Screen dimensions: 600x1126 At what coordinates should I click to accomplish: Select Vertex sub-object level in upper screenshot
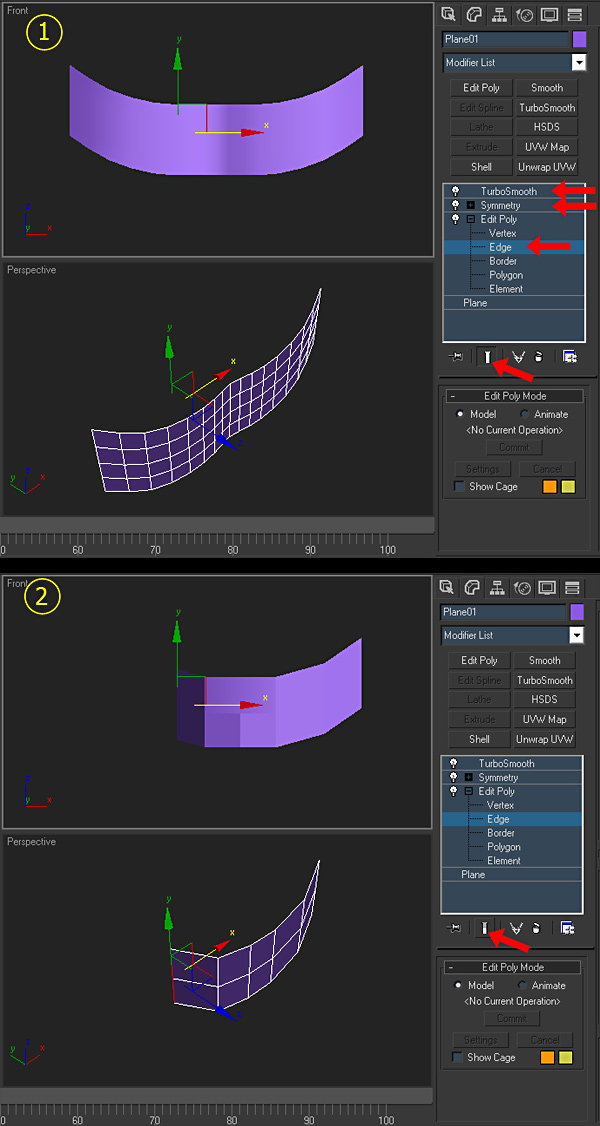pyautogui.click(x=502, y=233)
